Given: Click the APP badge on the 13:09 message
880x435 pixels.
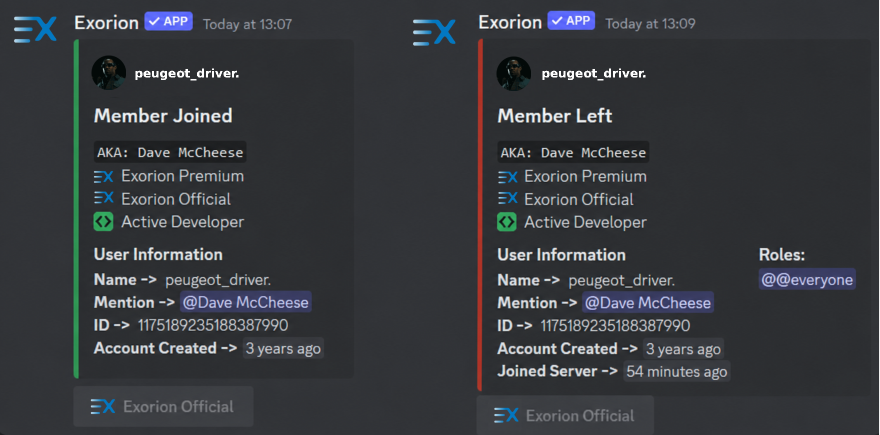Looking at the screenshot, I should (572, 21).
